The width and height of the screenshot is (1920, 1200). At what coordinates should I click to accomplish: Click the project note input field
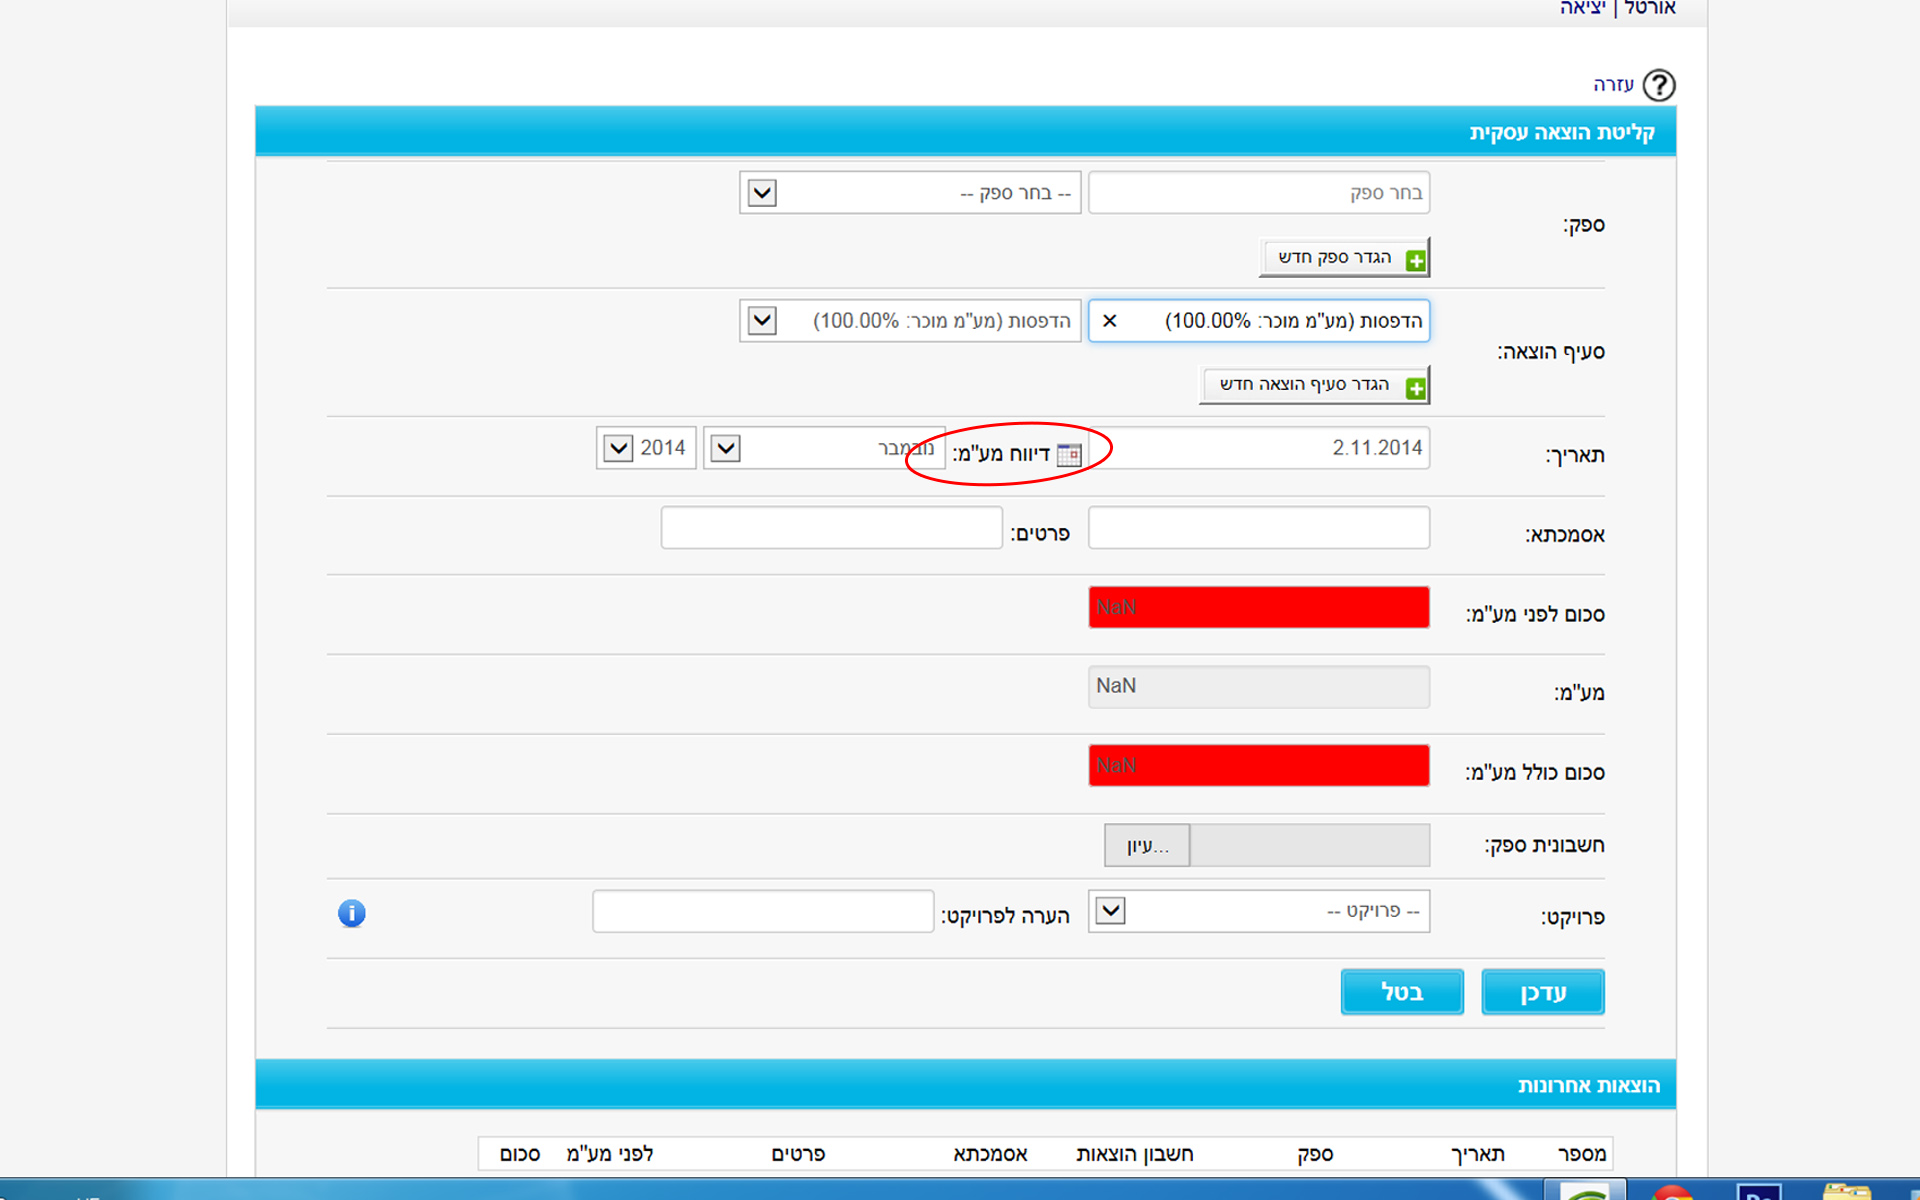(x=762, y=912)
